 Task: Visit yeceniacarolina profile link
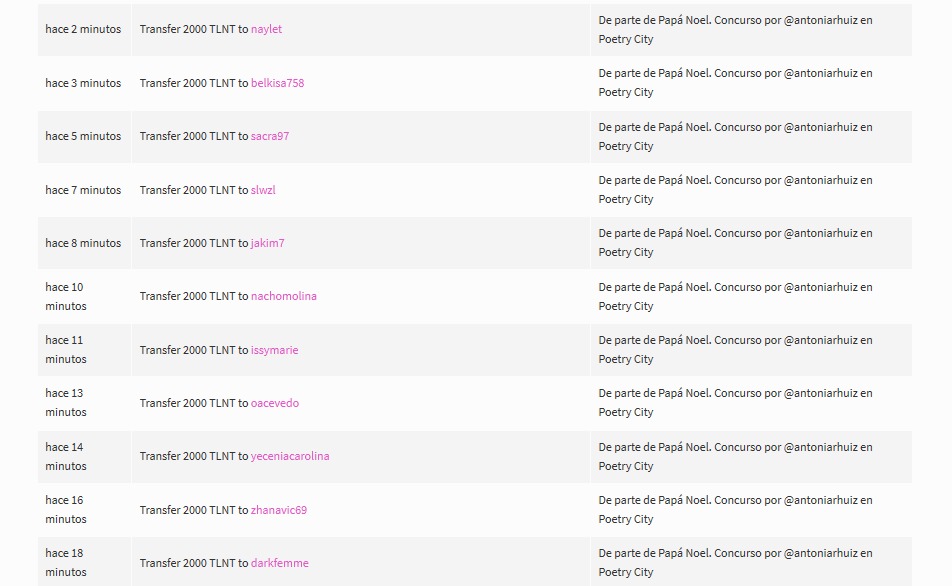290,456
